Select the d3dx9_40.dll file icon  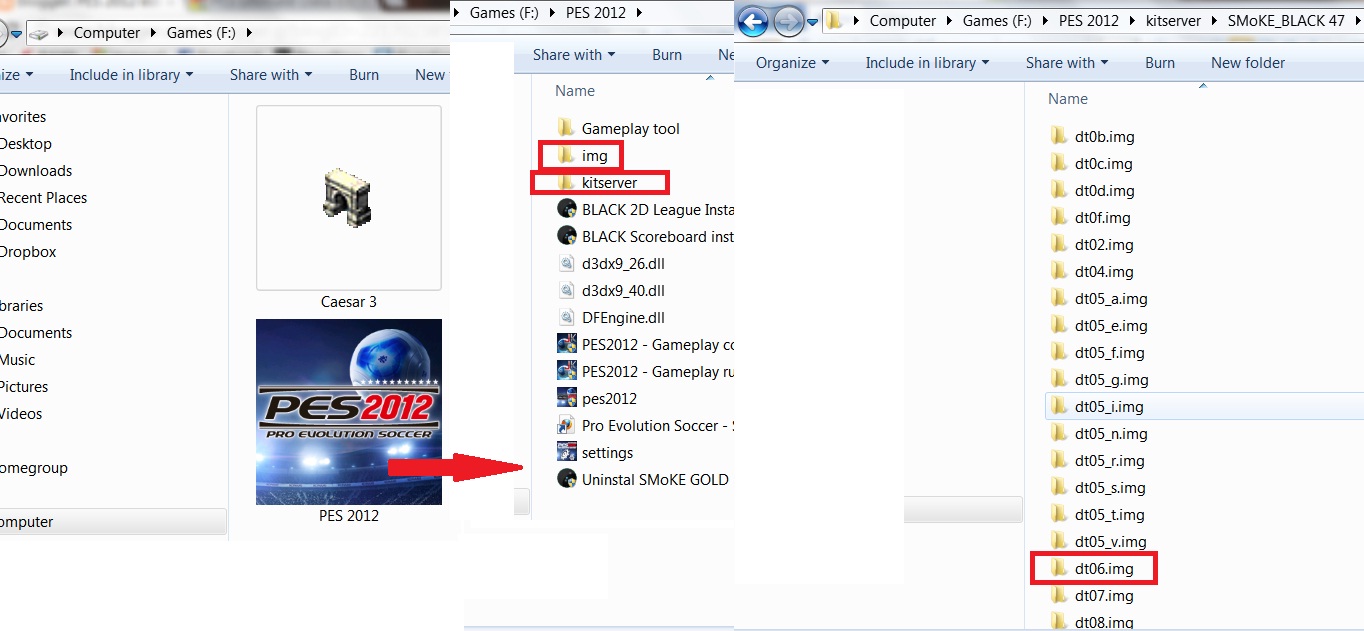[x=566, y=290]
